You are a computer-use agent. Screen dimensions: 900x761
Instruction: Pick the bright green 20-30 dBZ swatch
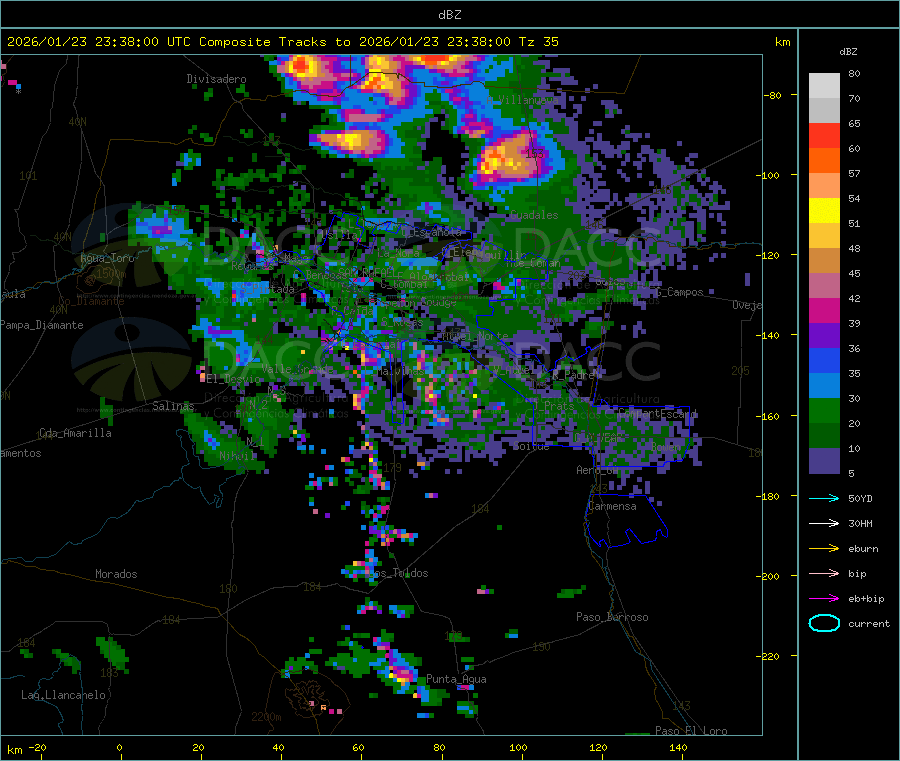click(x=824, y=411)
